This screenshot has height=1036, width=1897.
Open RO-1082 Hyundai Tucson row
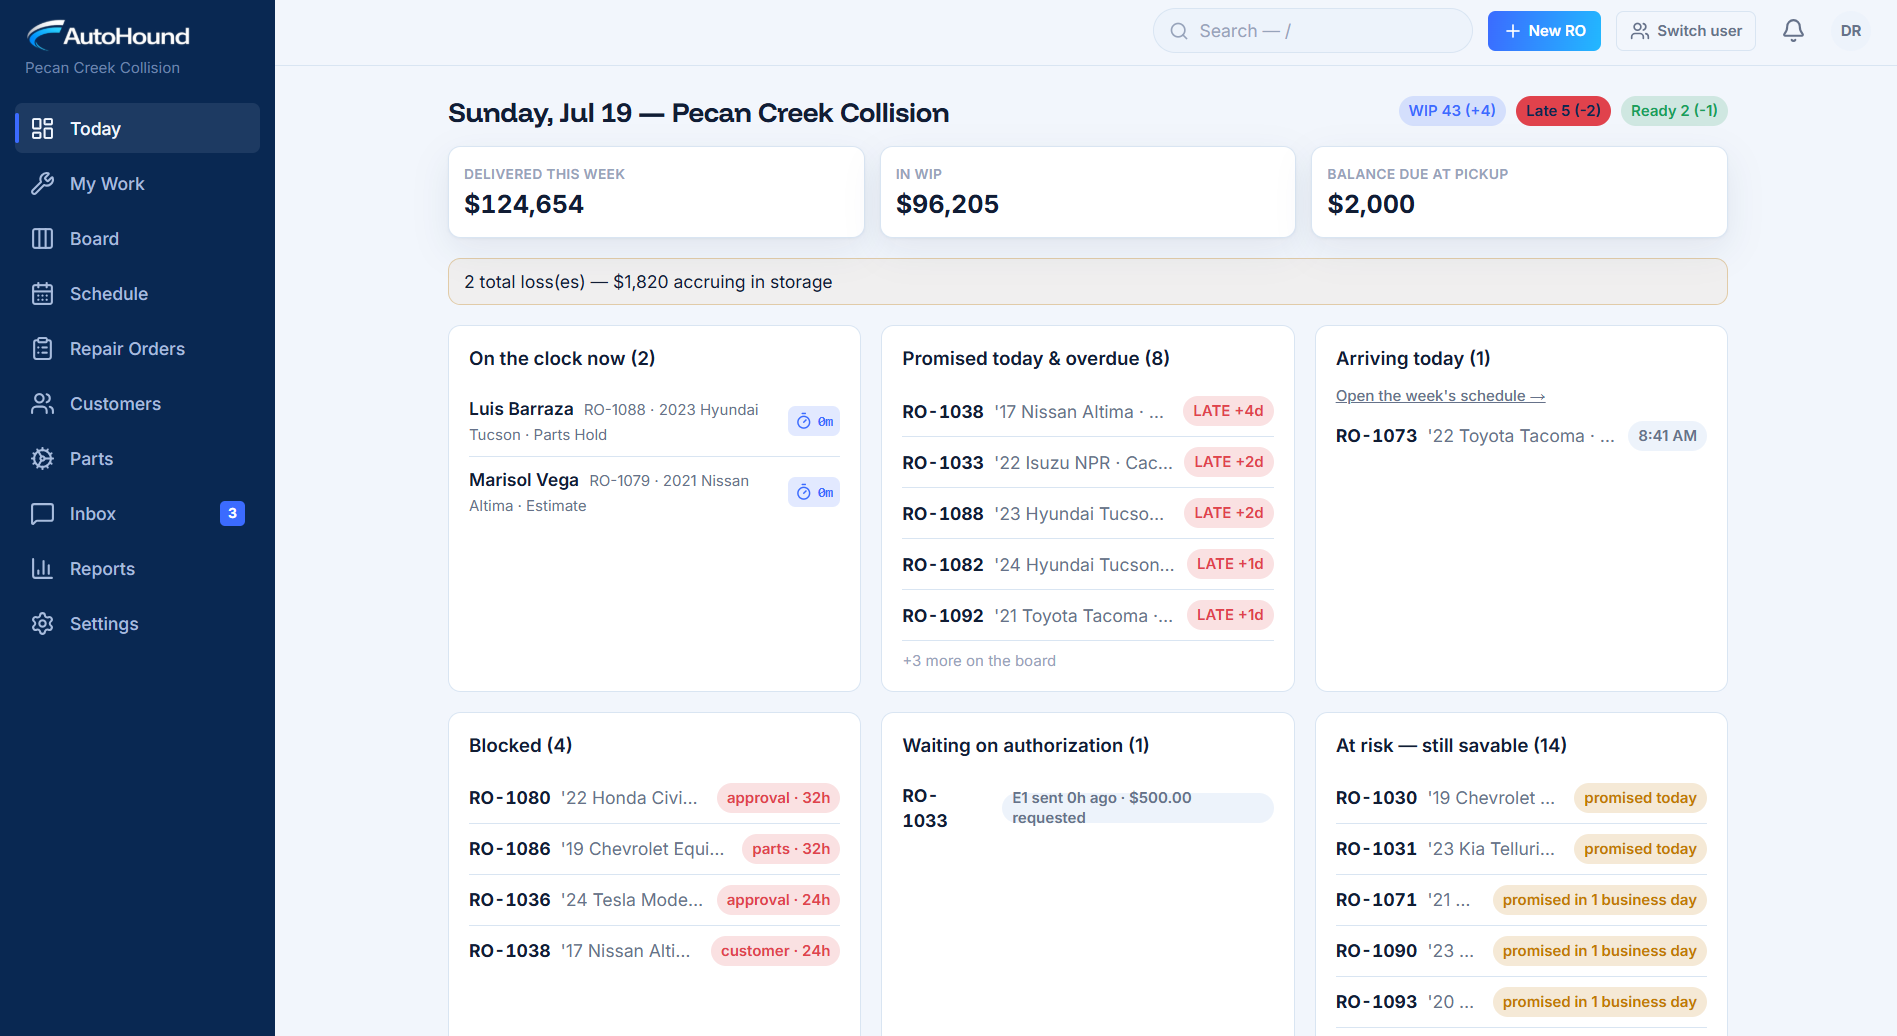click(x=1087, y=564)
